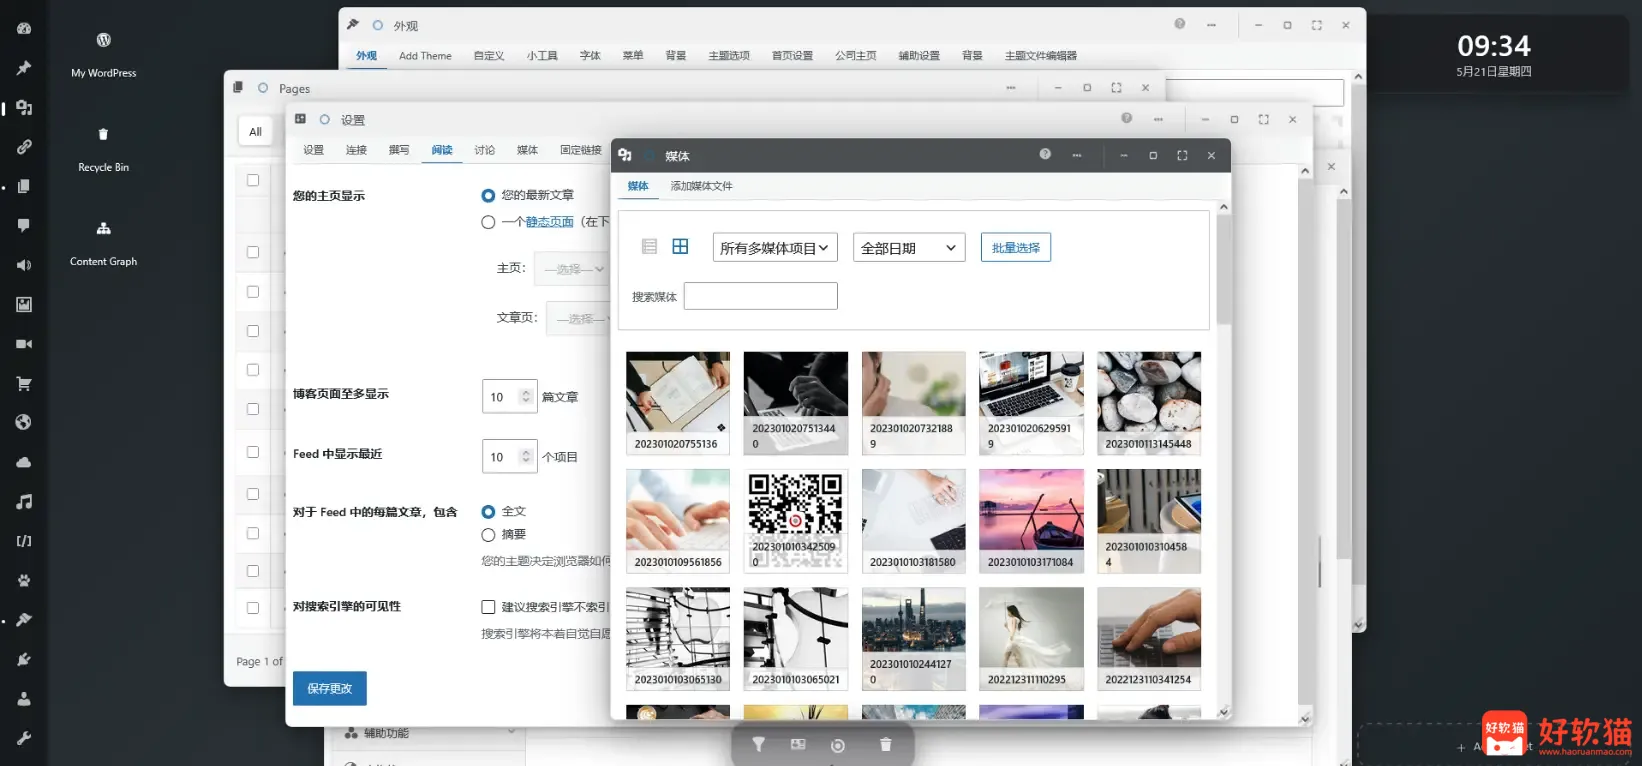Image resolution: width=1642 pixels, height=766 pixels.
Task: Switch media library to grid view
Action: click(680, 247)
